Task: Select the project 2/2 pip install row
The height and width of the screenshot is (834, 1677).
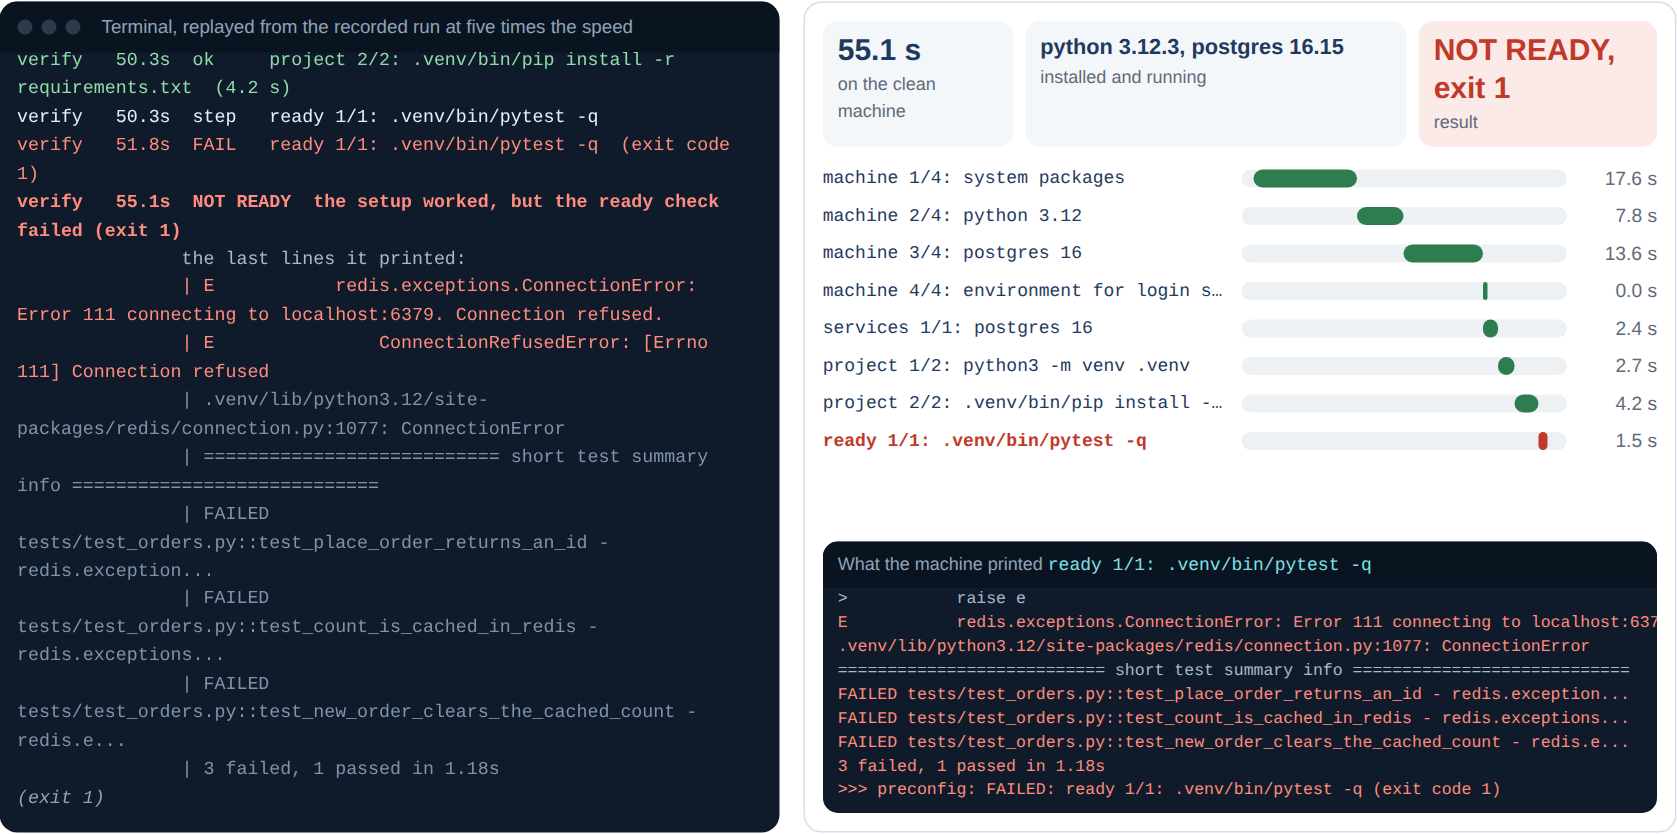Action: pos(1240,404)
